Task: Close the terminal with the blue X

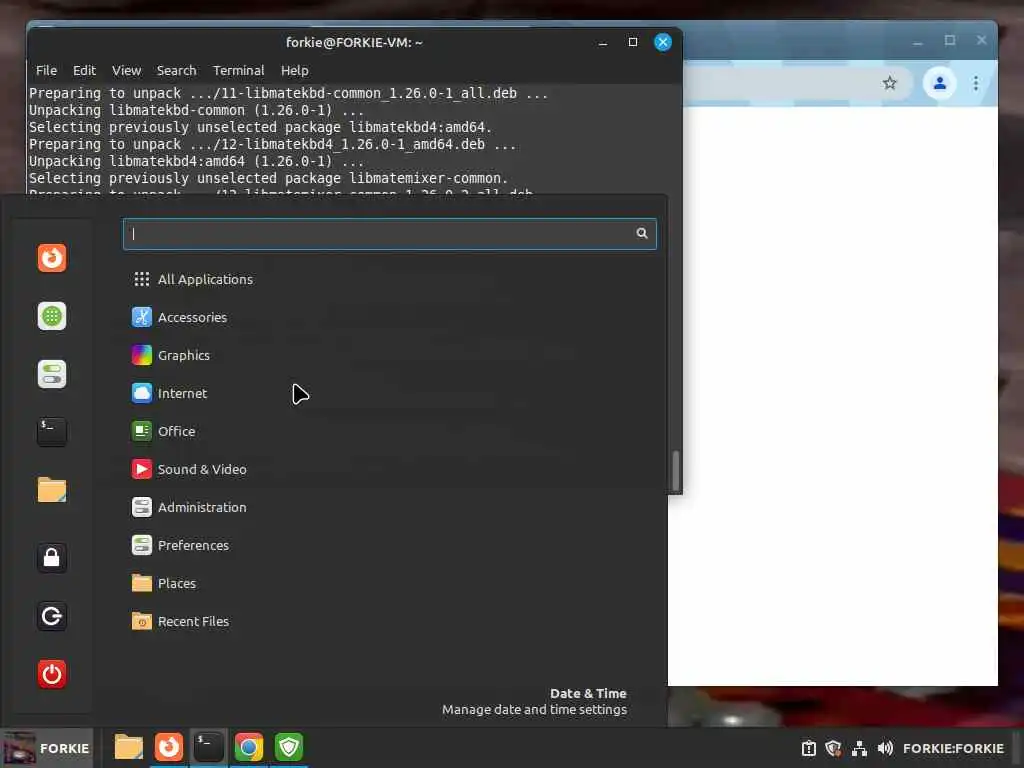Action: point(663,42)
